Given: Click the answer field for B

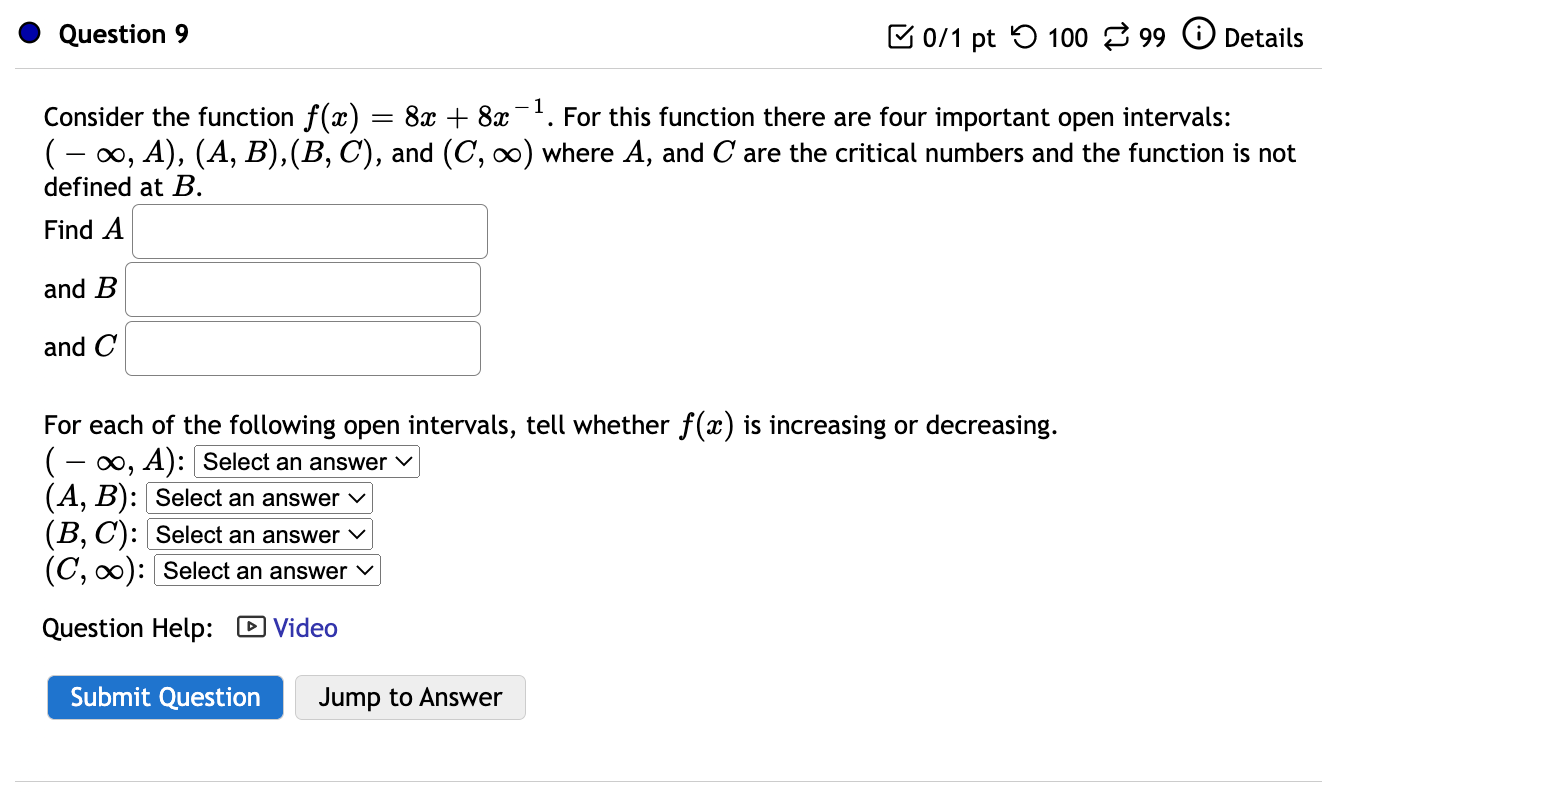Looking at the screenshot, I should click(302, 289).
